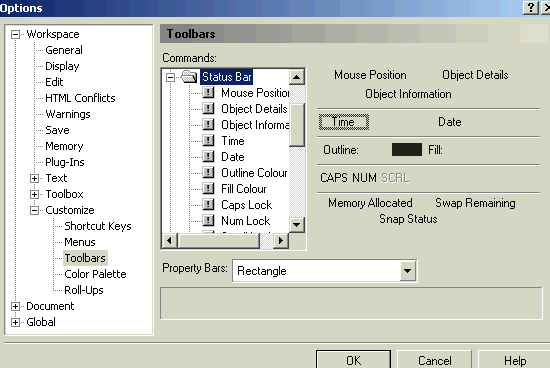Click the commands list scroll down arrow
The image size is (550, 368).
tap(297, 225)
